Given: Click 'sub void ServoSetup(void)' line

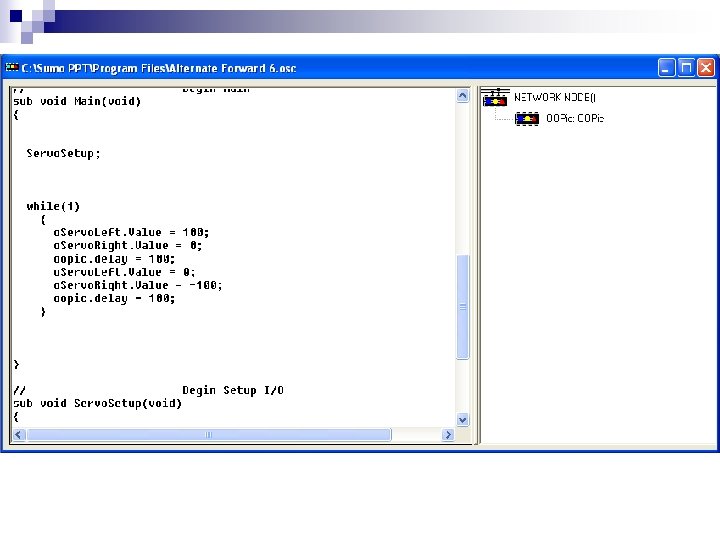Looking at the screenshot, I should (97, 403).
